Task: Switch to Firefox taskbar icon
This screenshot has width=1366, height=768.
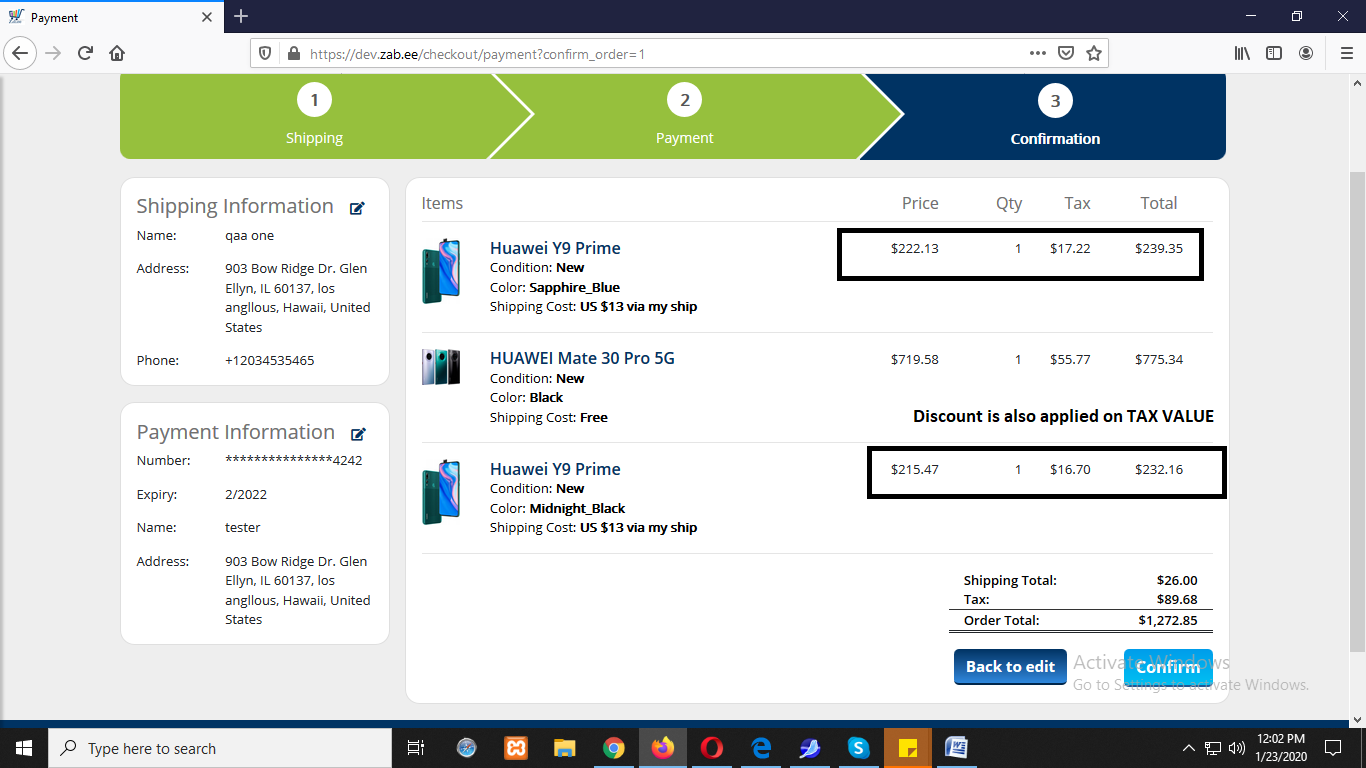Action: [x=663, y=748]
